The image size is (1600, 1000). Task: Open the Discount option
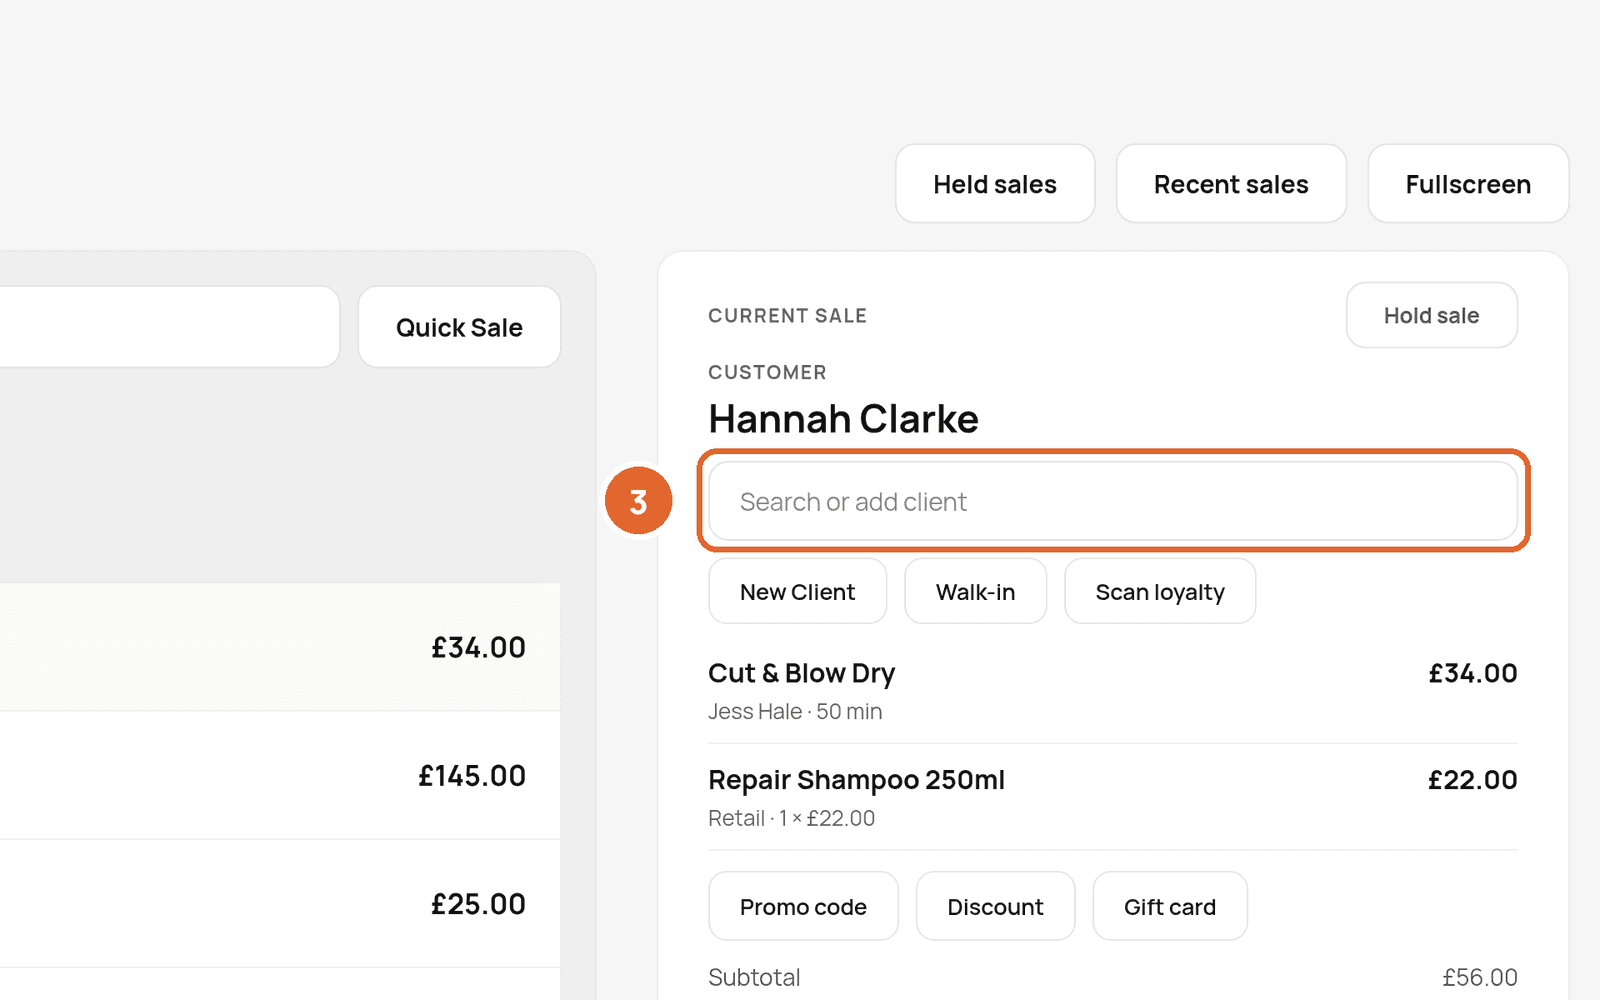pos(995,907)
